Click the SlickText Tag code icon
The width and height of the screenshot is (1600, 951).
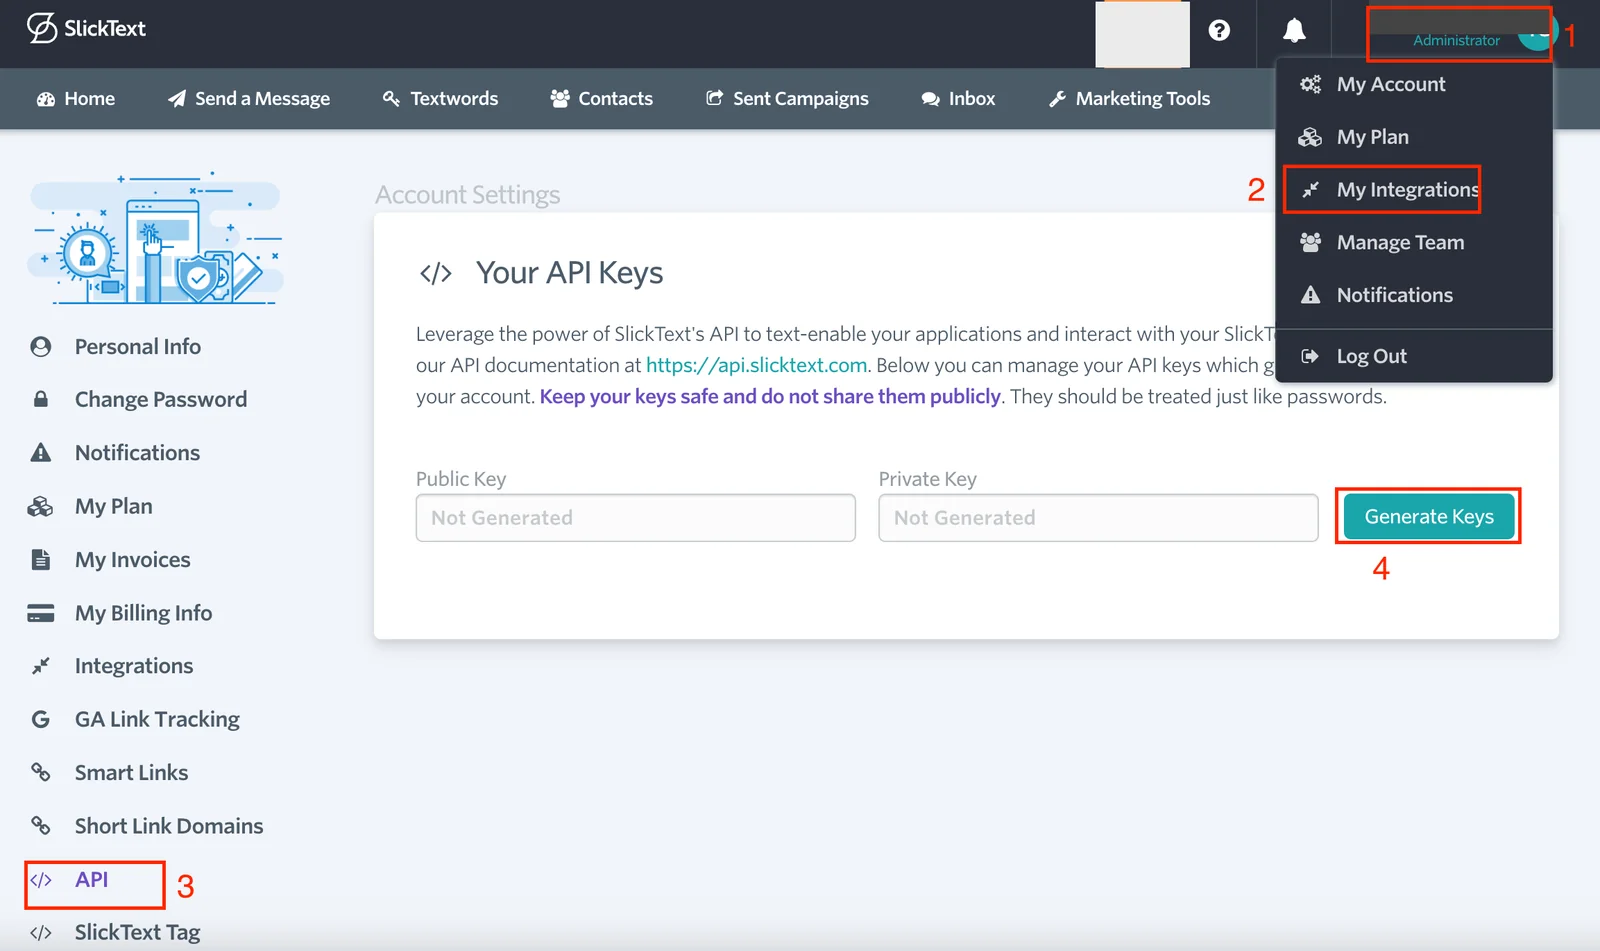coord(41,933)
